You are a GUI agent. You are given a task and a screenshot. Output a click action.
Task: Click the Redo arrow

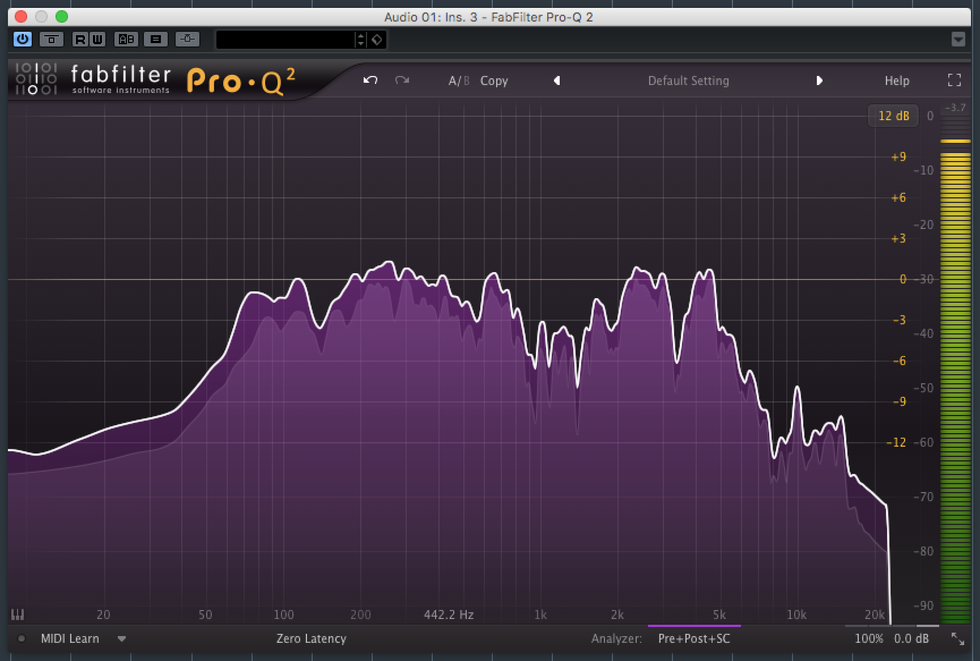pyautogui.click(x=402, y=81)
